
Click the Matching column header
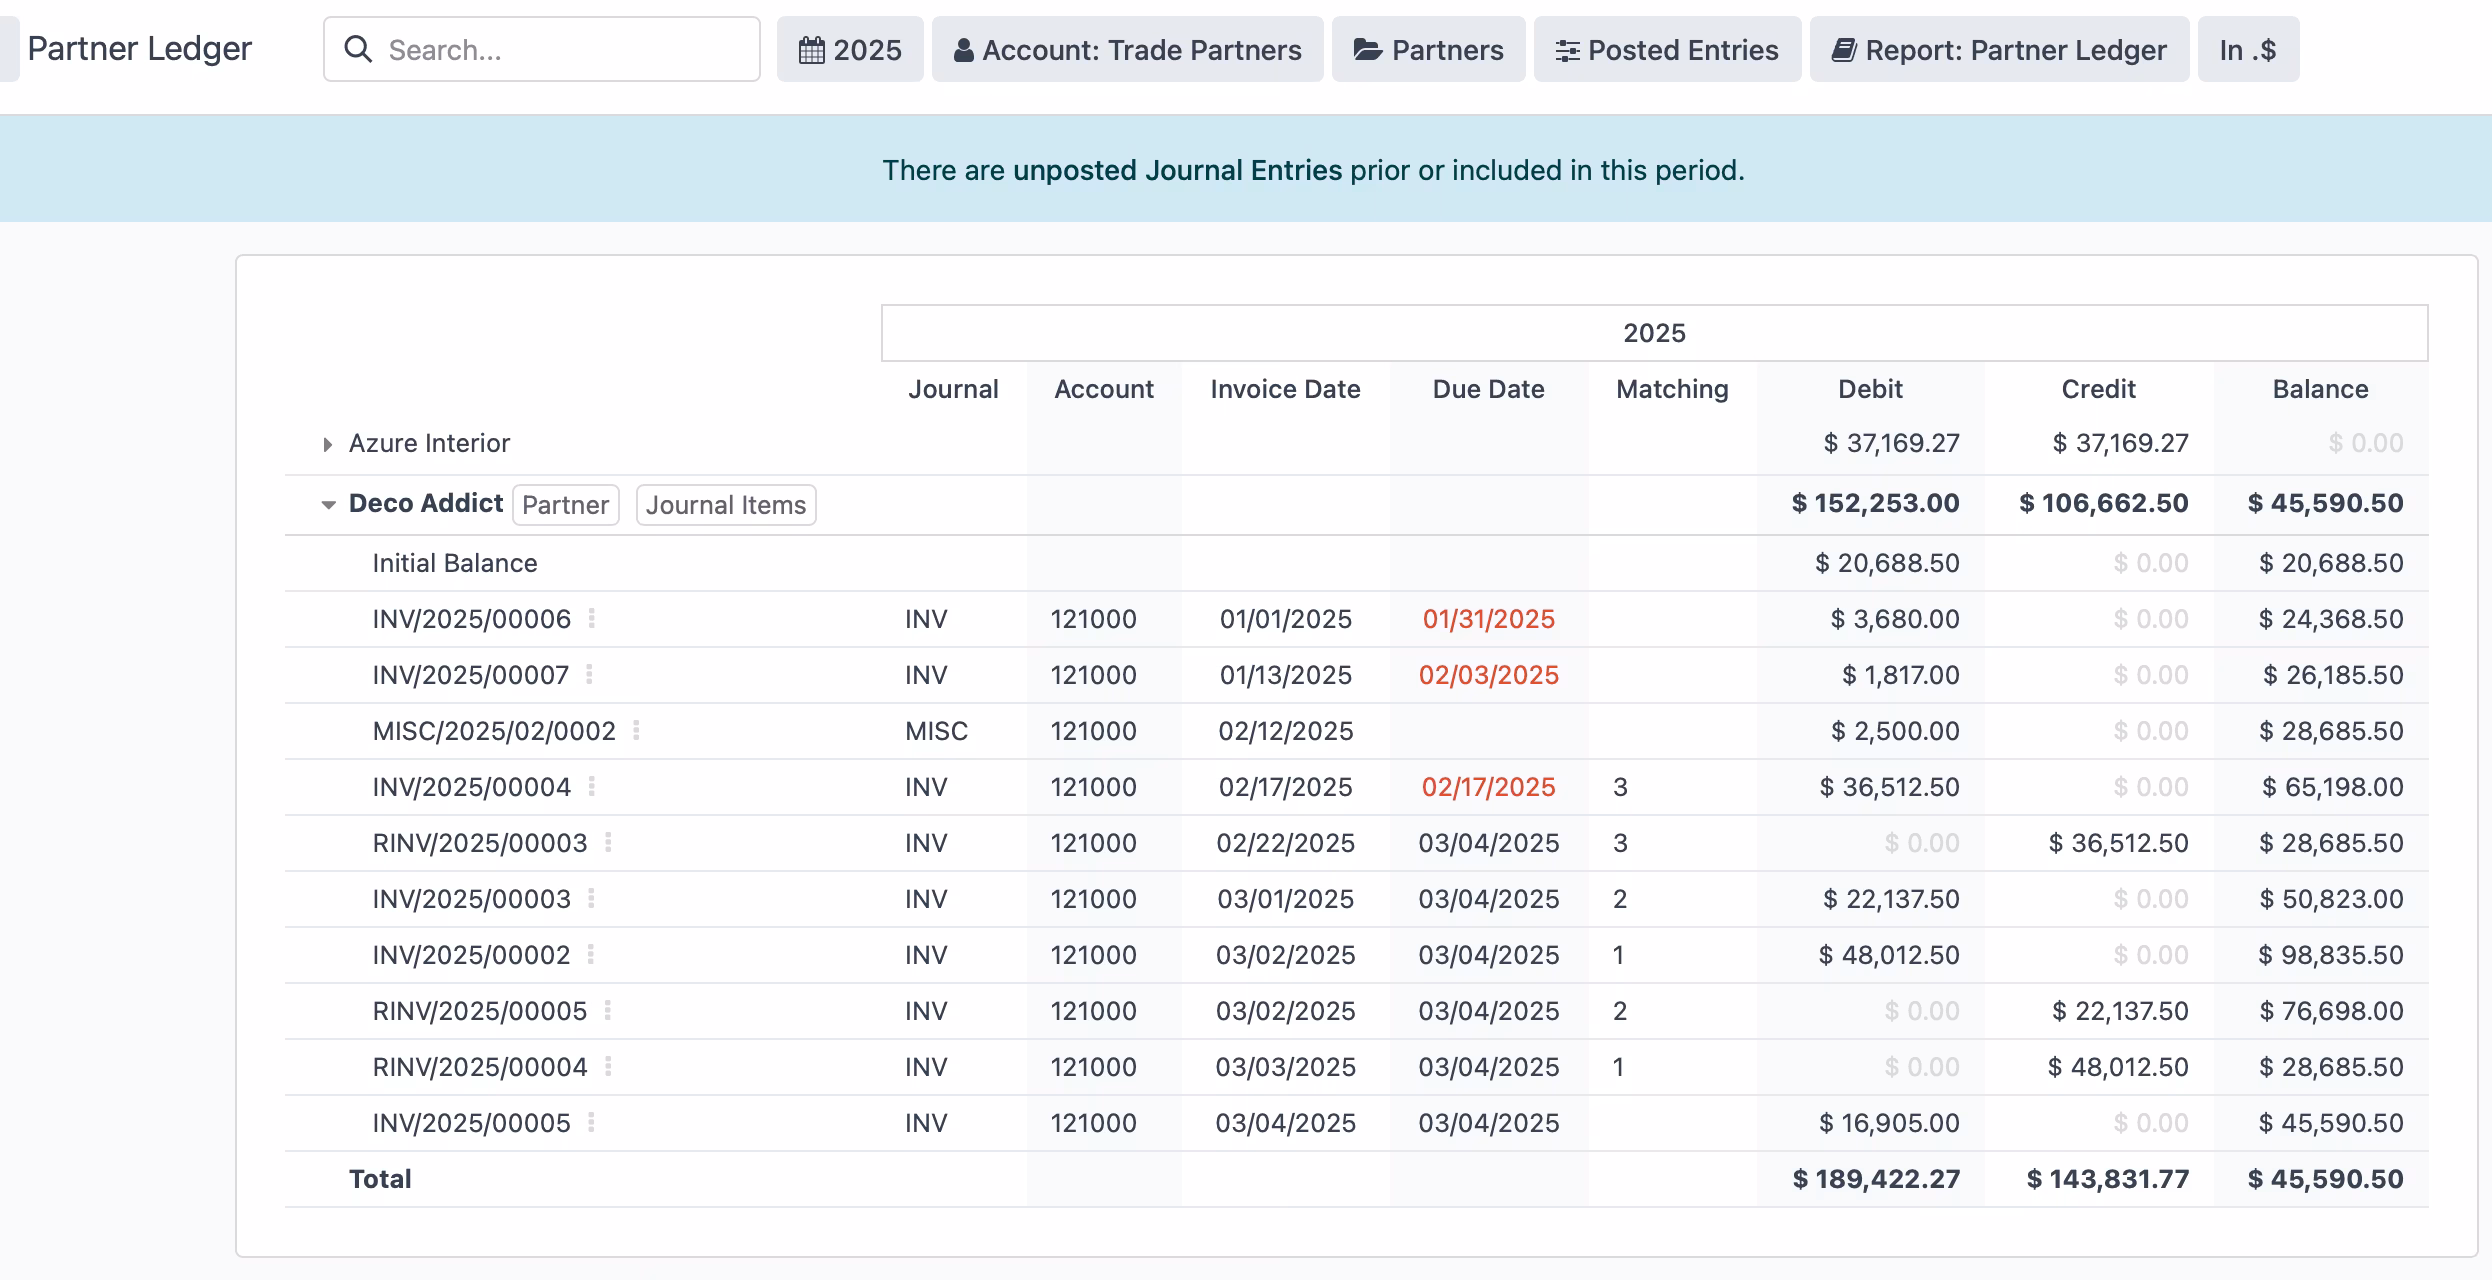pos(1672,389)
